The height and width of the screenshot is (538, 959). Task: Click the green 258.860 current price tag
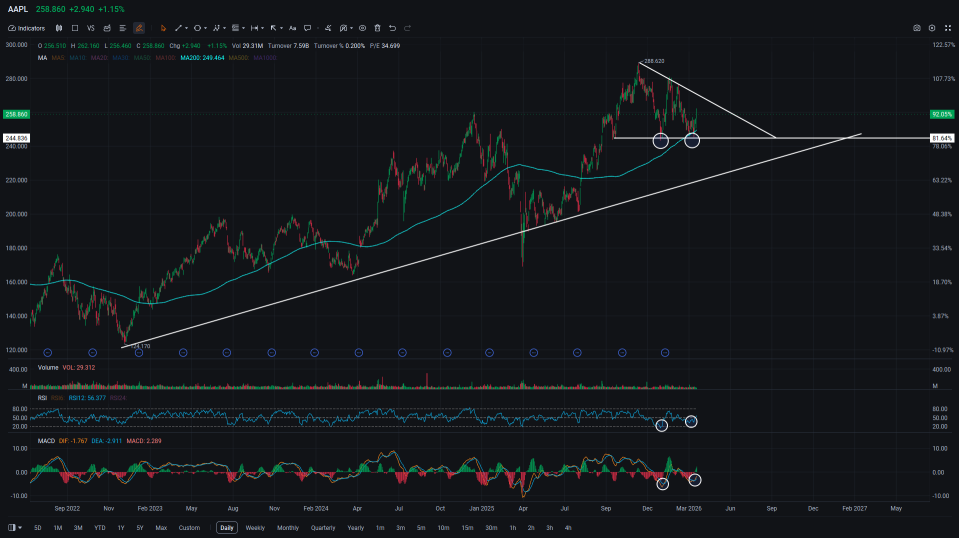[16, 114]
